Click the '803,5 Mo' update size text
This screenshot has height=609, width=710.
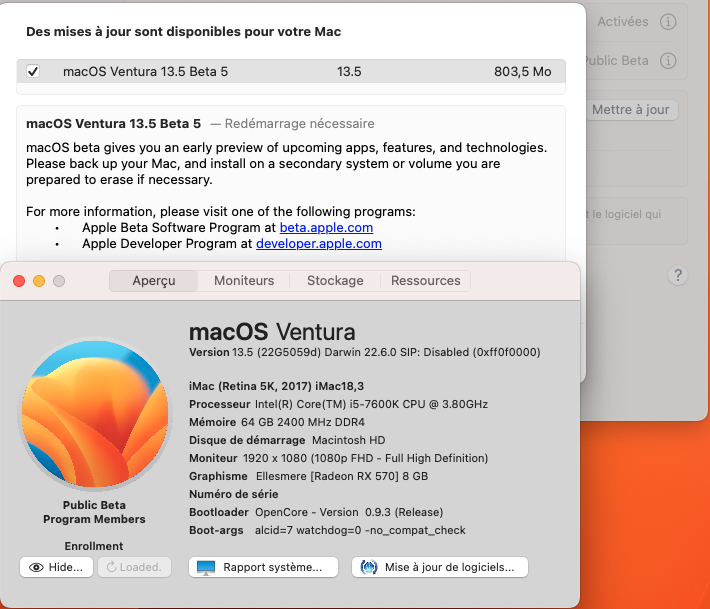click(523, 72)
